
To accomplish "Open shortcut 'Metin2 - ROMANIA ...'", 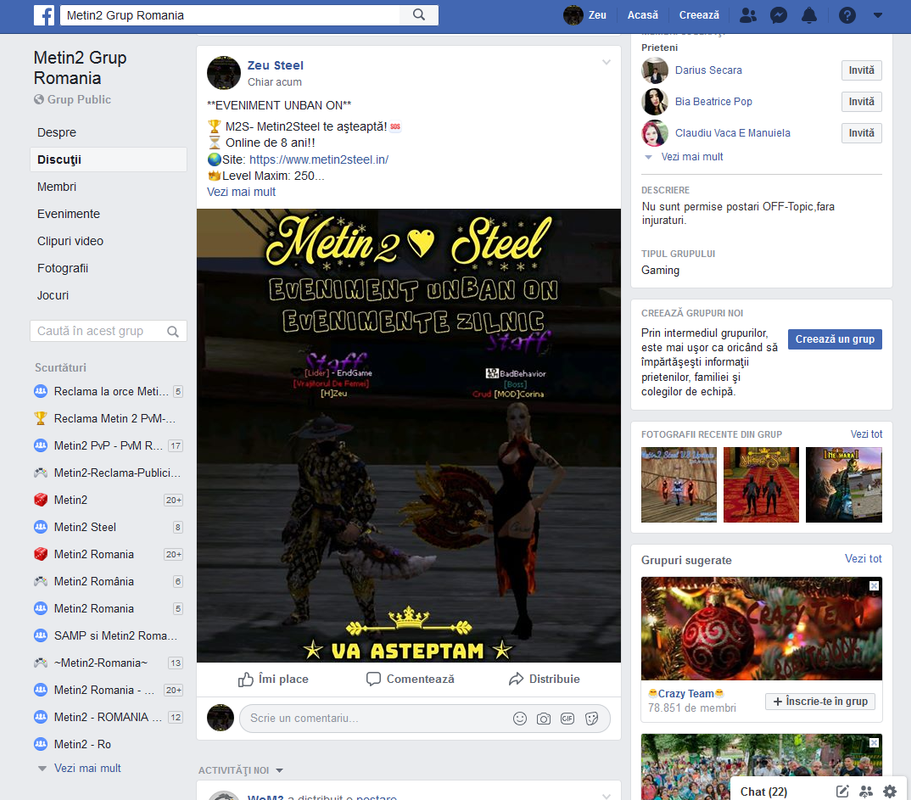I will click(x=109, y=717).
